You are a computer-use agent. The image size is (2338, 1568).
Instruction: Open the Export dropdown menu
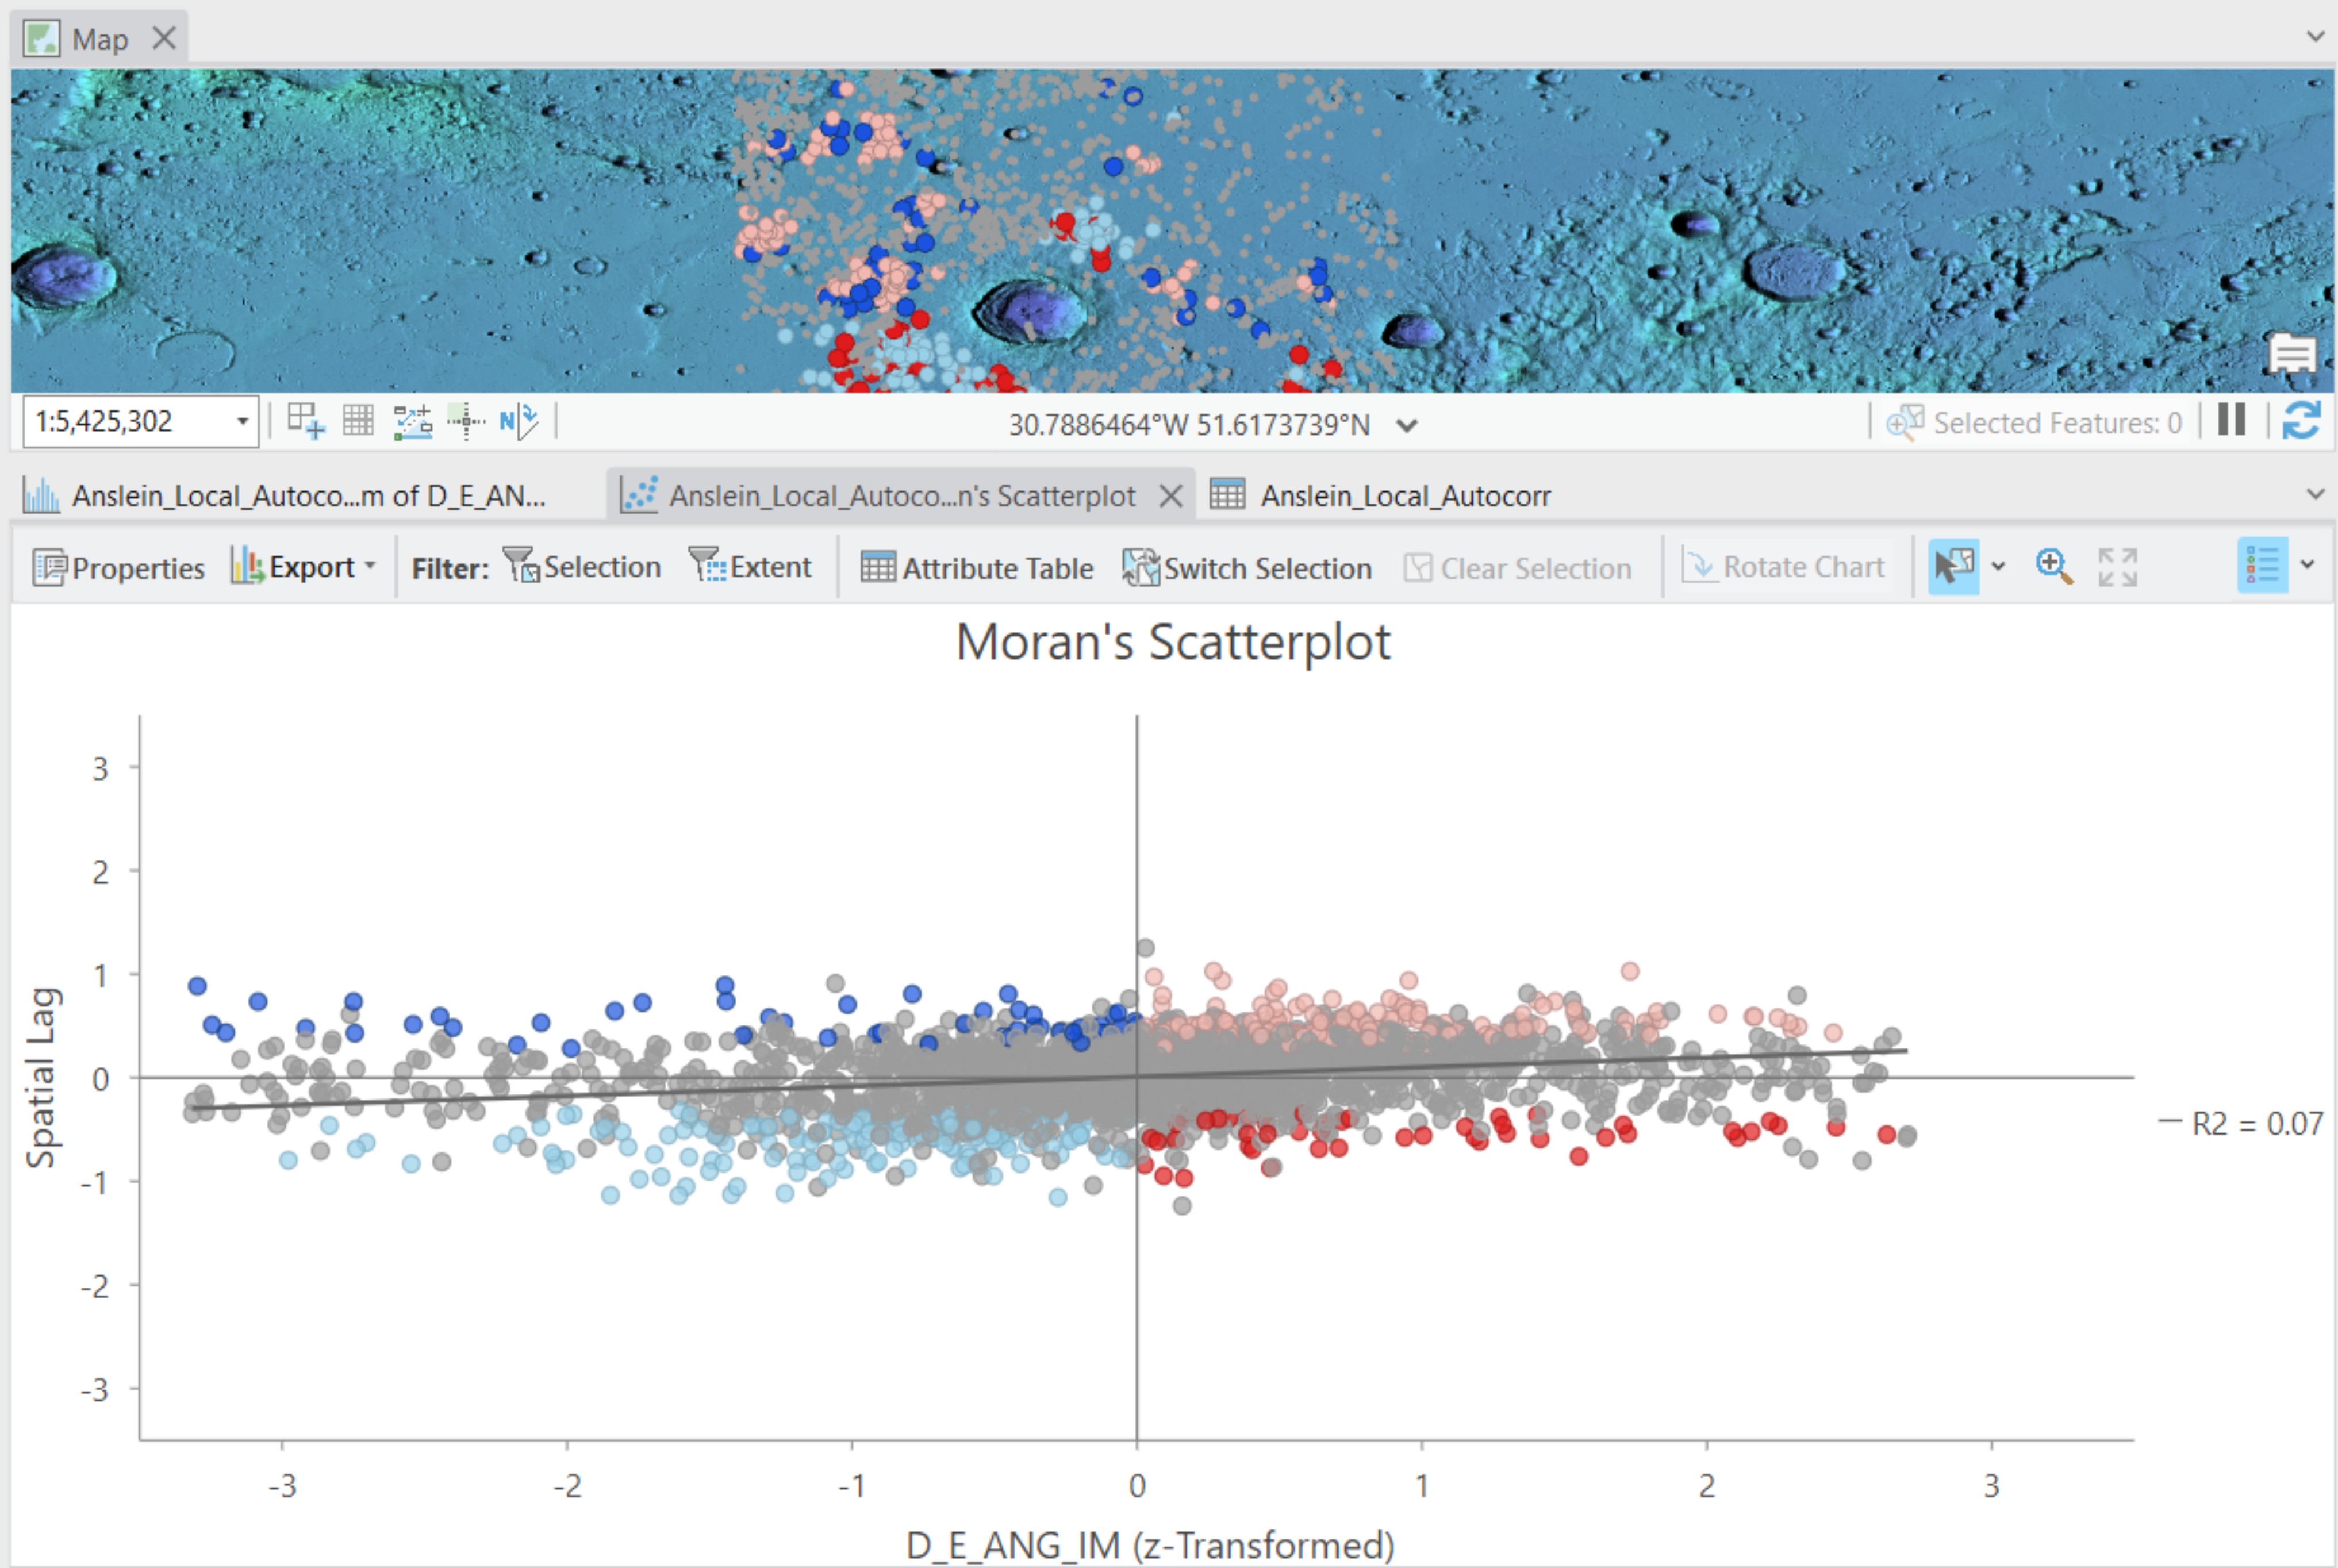click(x=303, y=567)
